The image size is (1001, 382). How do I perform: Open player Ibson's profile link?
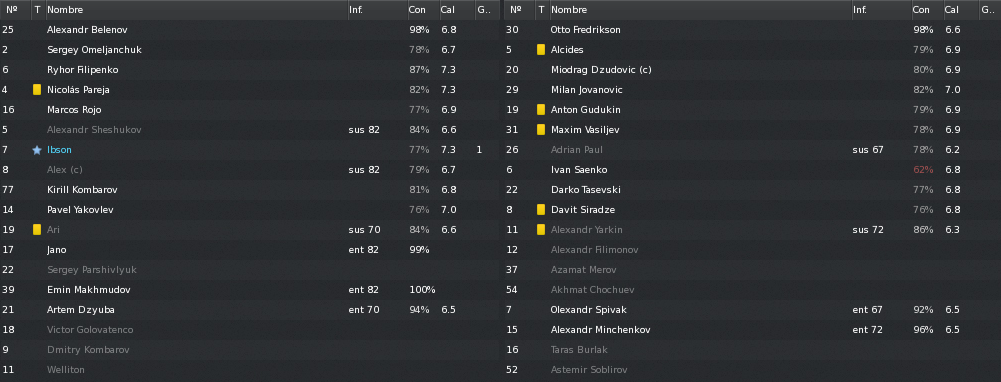point(59,149)
